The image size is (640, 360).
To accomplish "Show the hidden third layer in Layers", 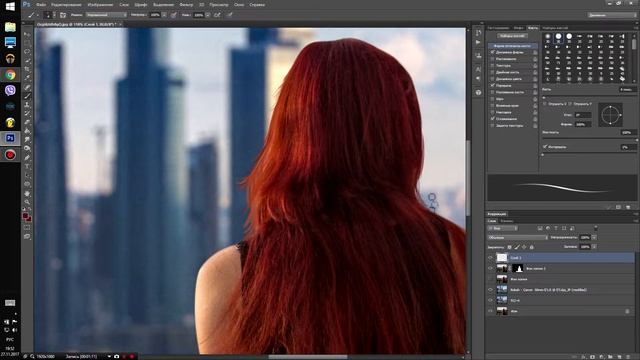I will [x=491, y=279].
